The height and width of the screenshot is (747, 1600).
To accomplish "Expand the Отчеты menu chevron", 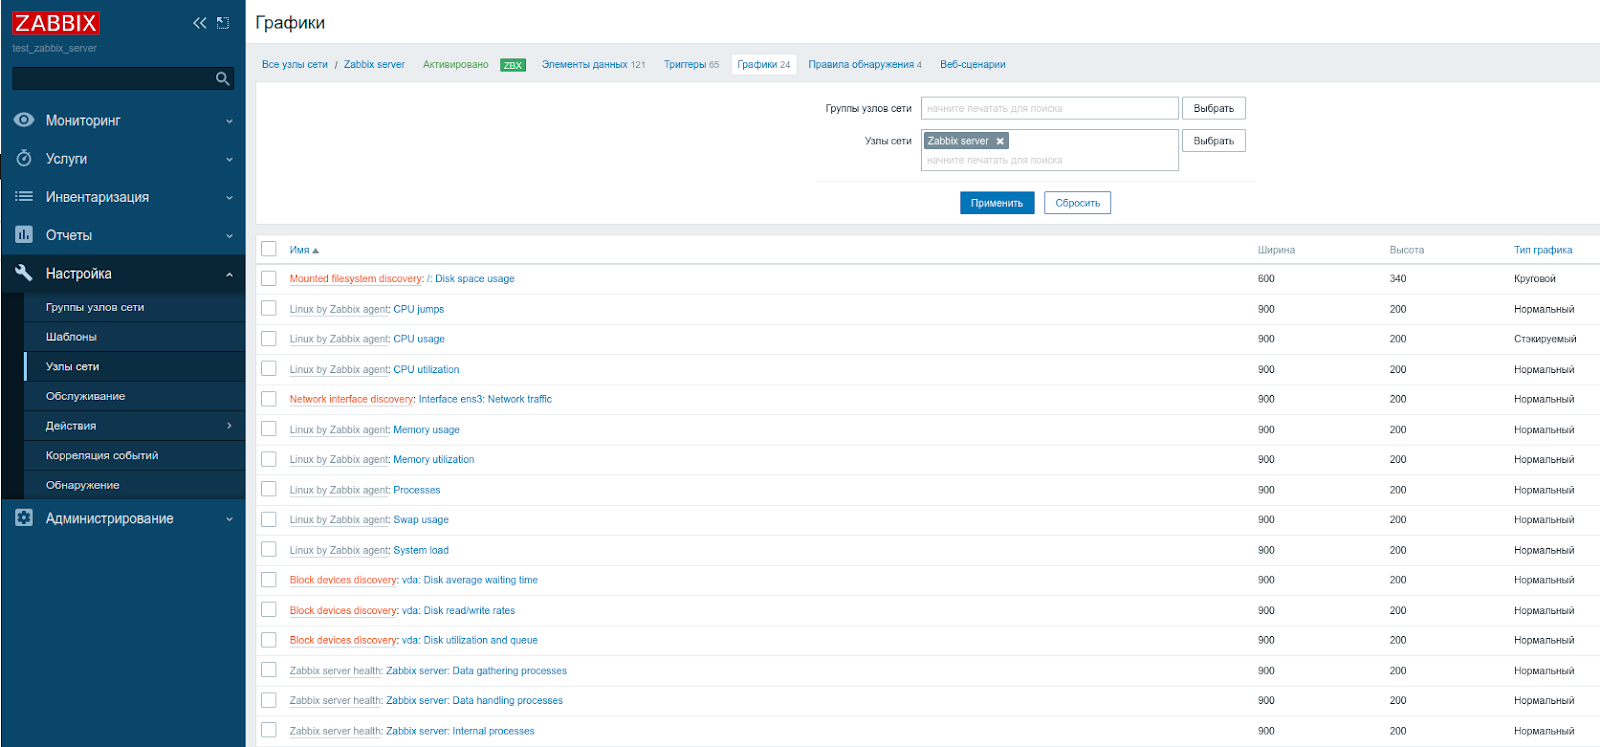I will point(229,236).
